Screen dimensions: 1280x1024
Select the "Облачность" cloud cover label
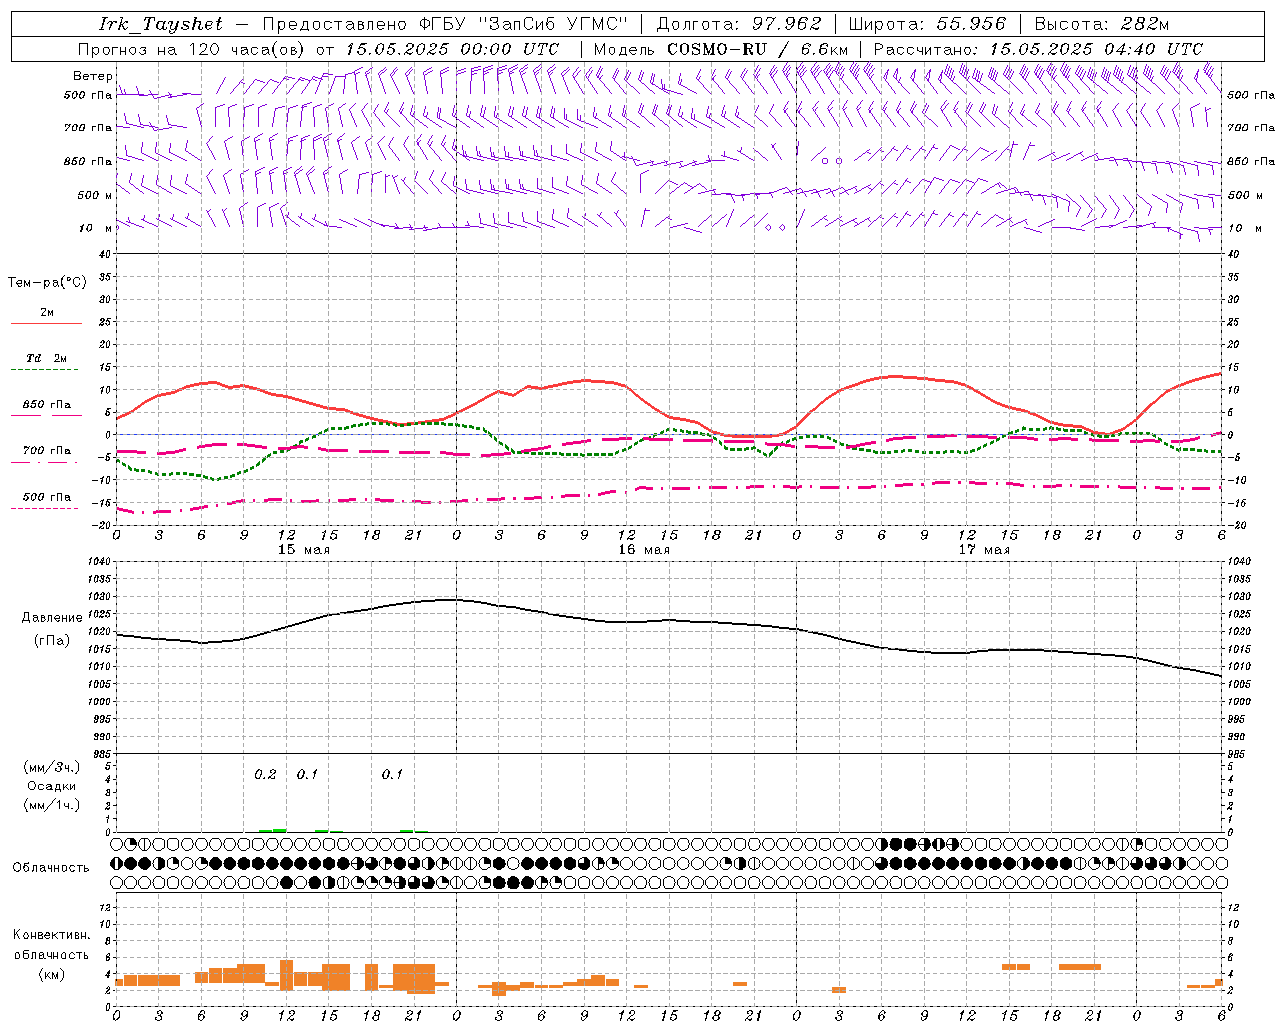click(x=51, y=867)
